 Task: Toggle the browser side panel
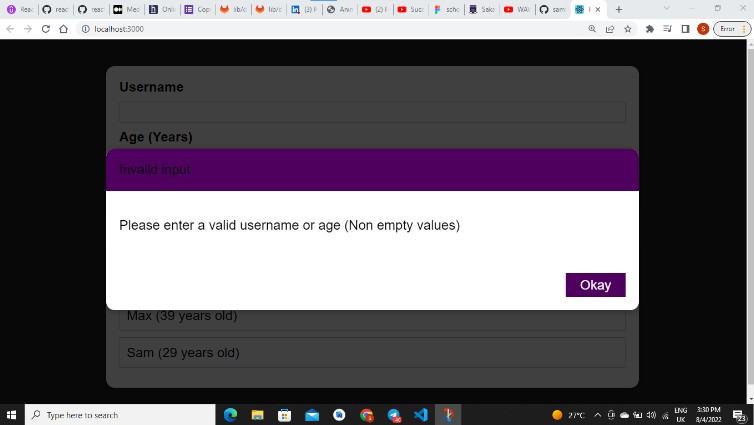pyautogui.click(x=685, y=29)
